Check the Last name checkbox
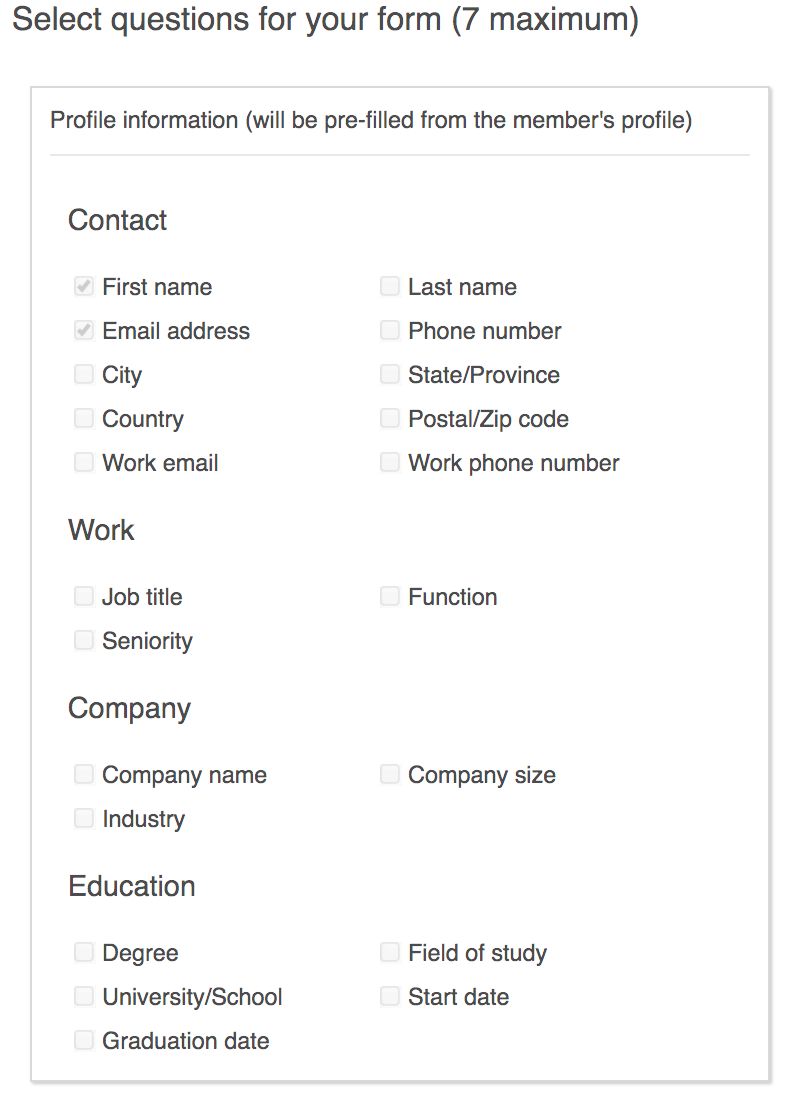The width and height of the screenshot is (790, 1096). click(390, 287)
